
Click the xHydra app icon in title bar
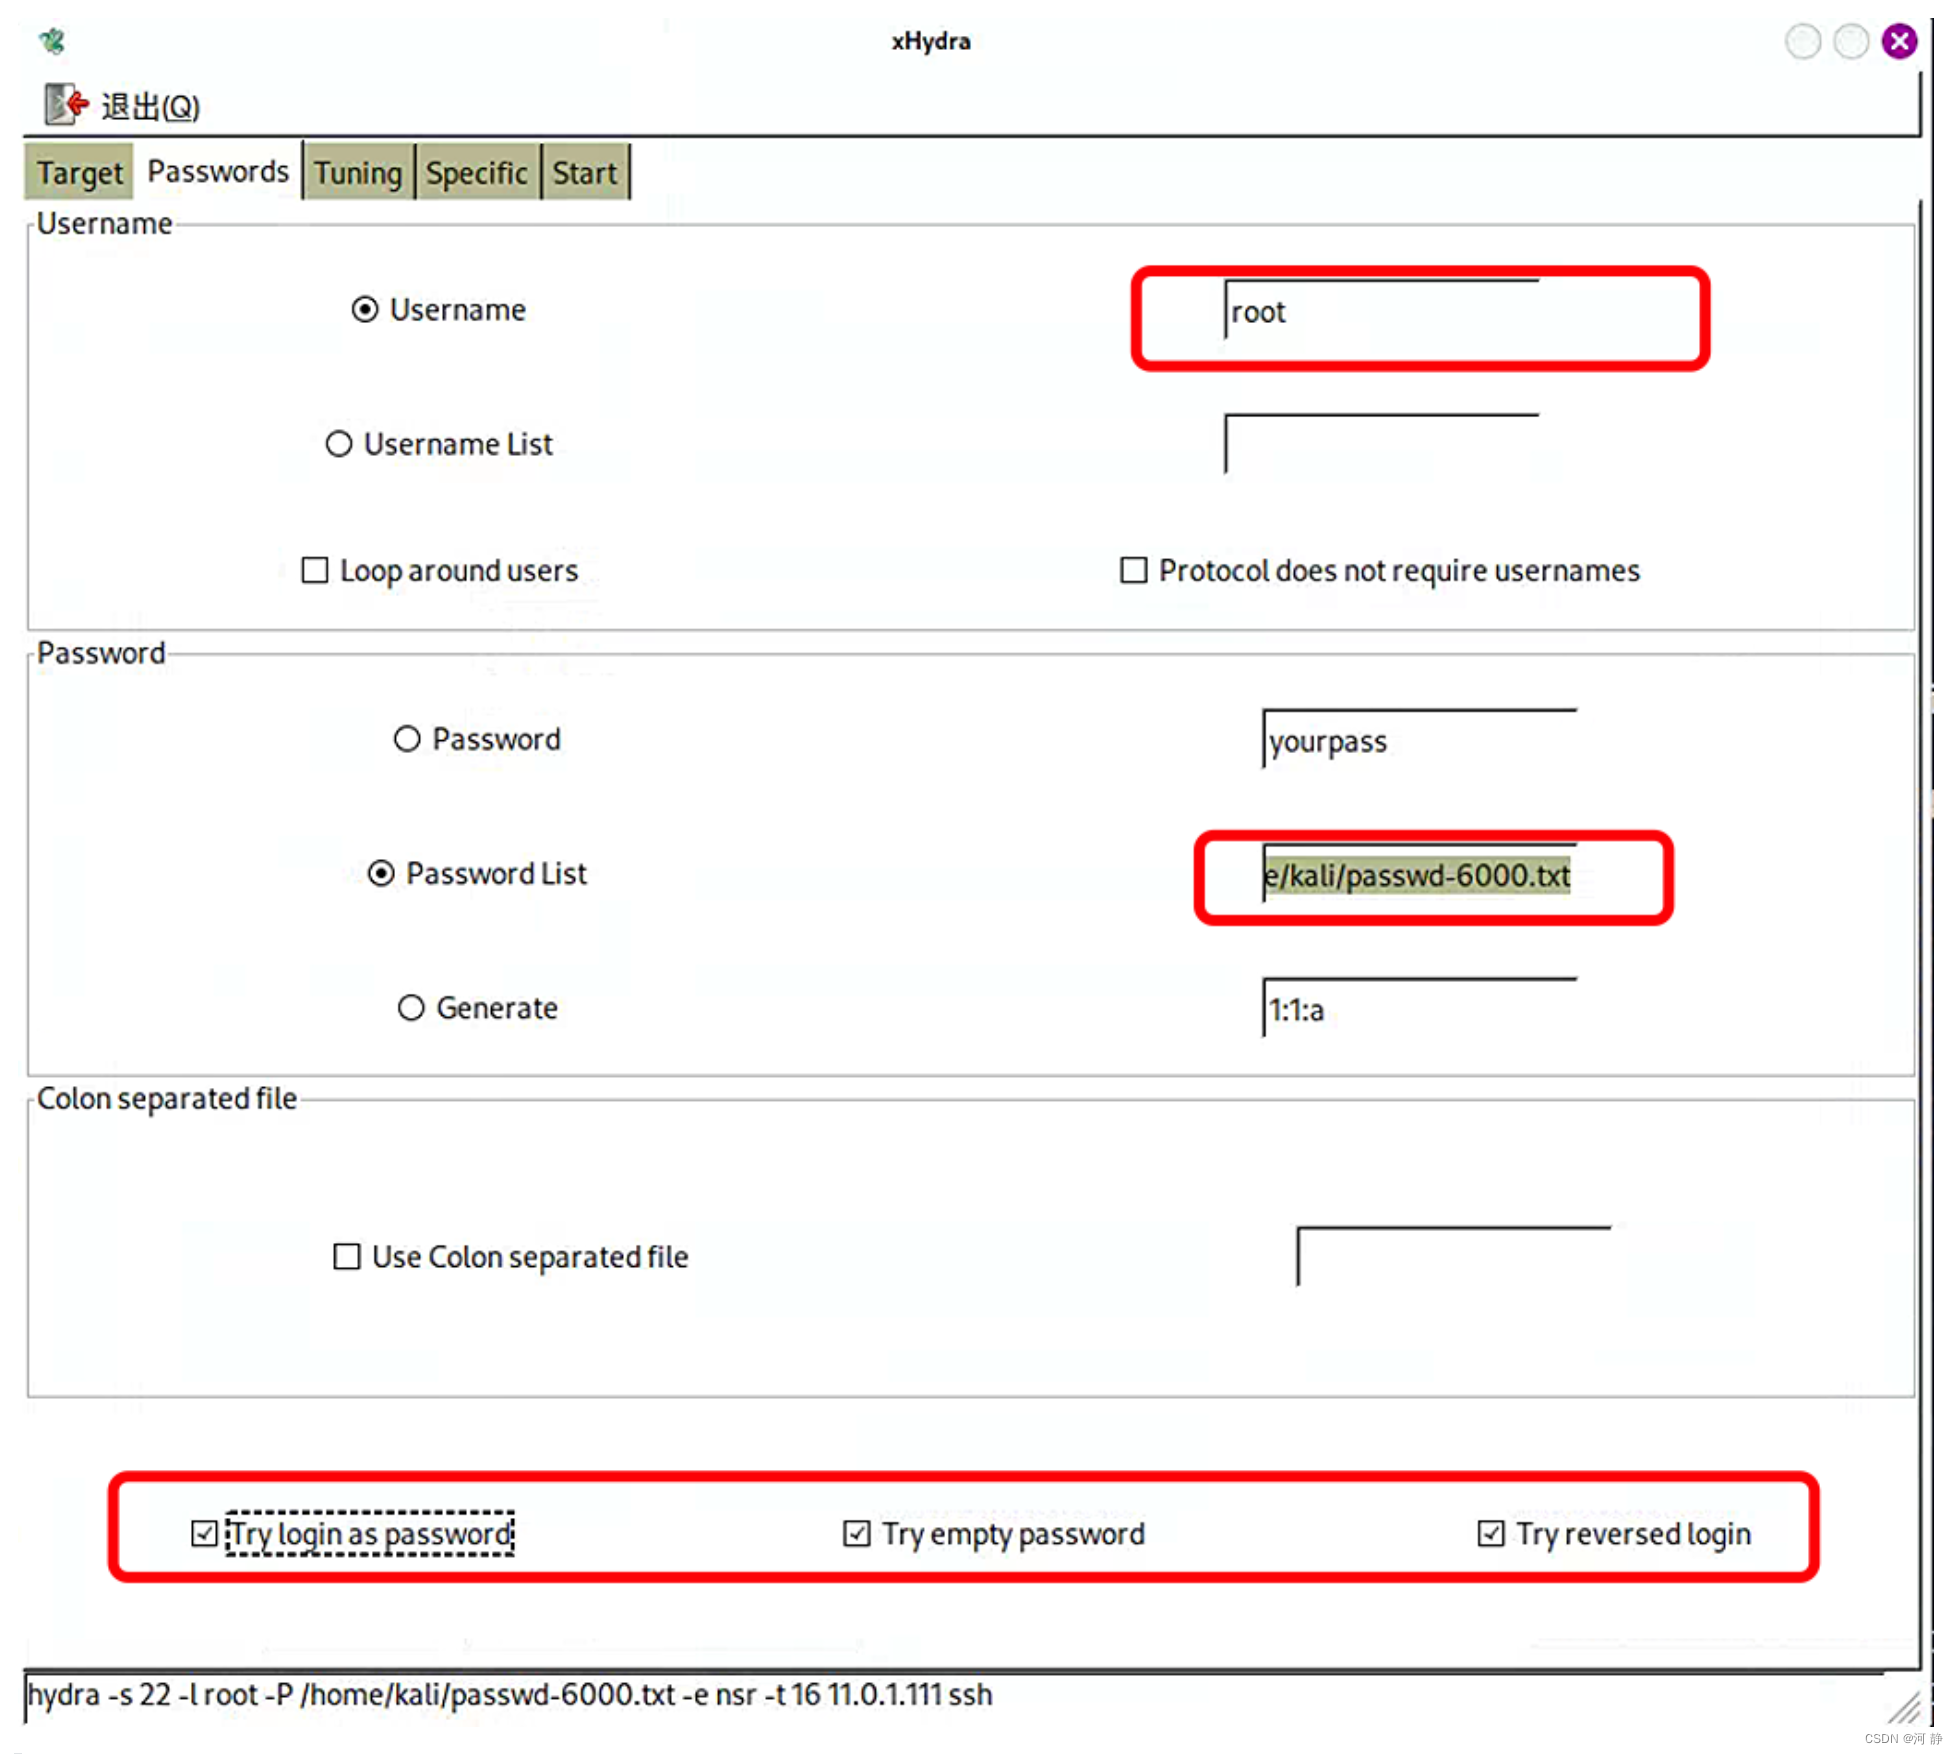tap(52, 40)
